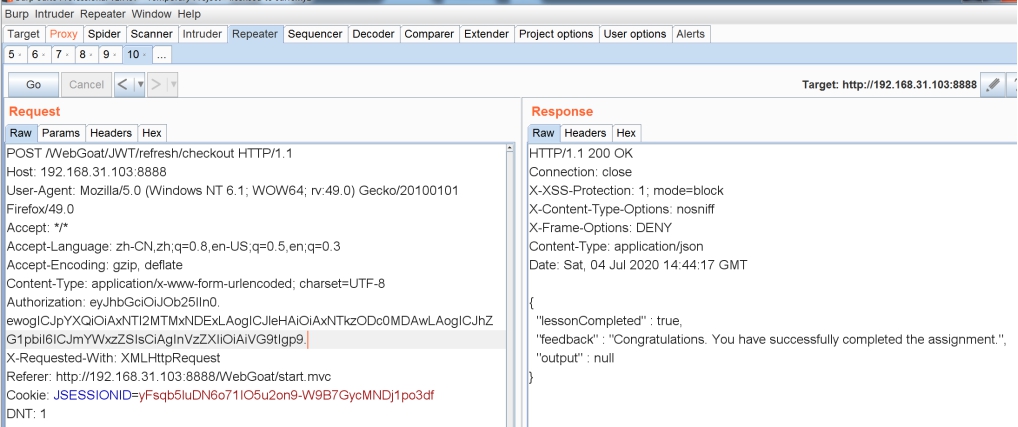Switch to the Comparer tab
The image size is (1018, 427).
coord(429,34)
